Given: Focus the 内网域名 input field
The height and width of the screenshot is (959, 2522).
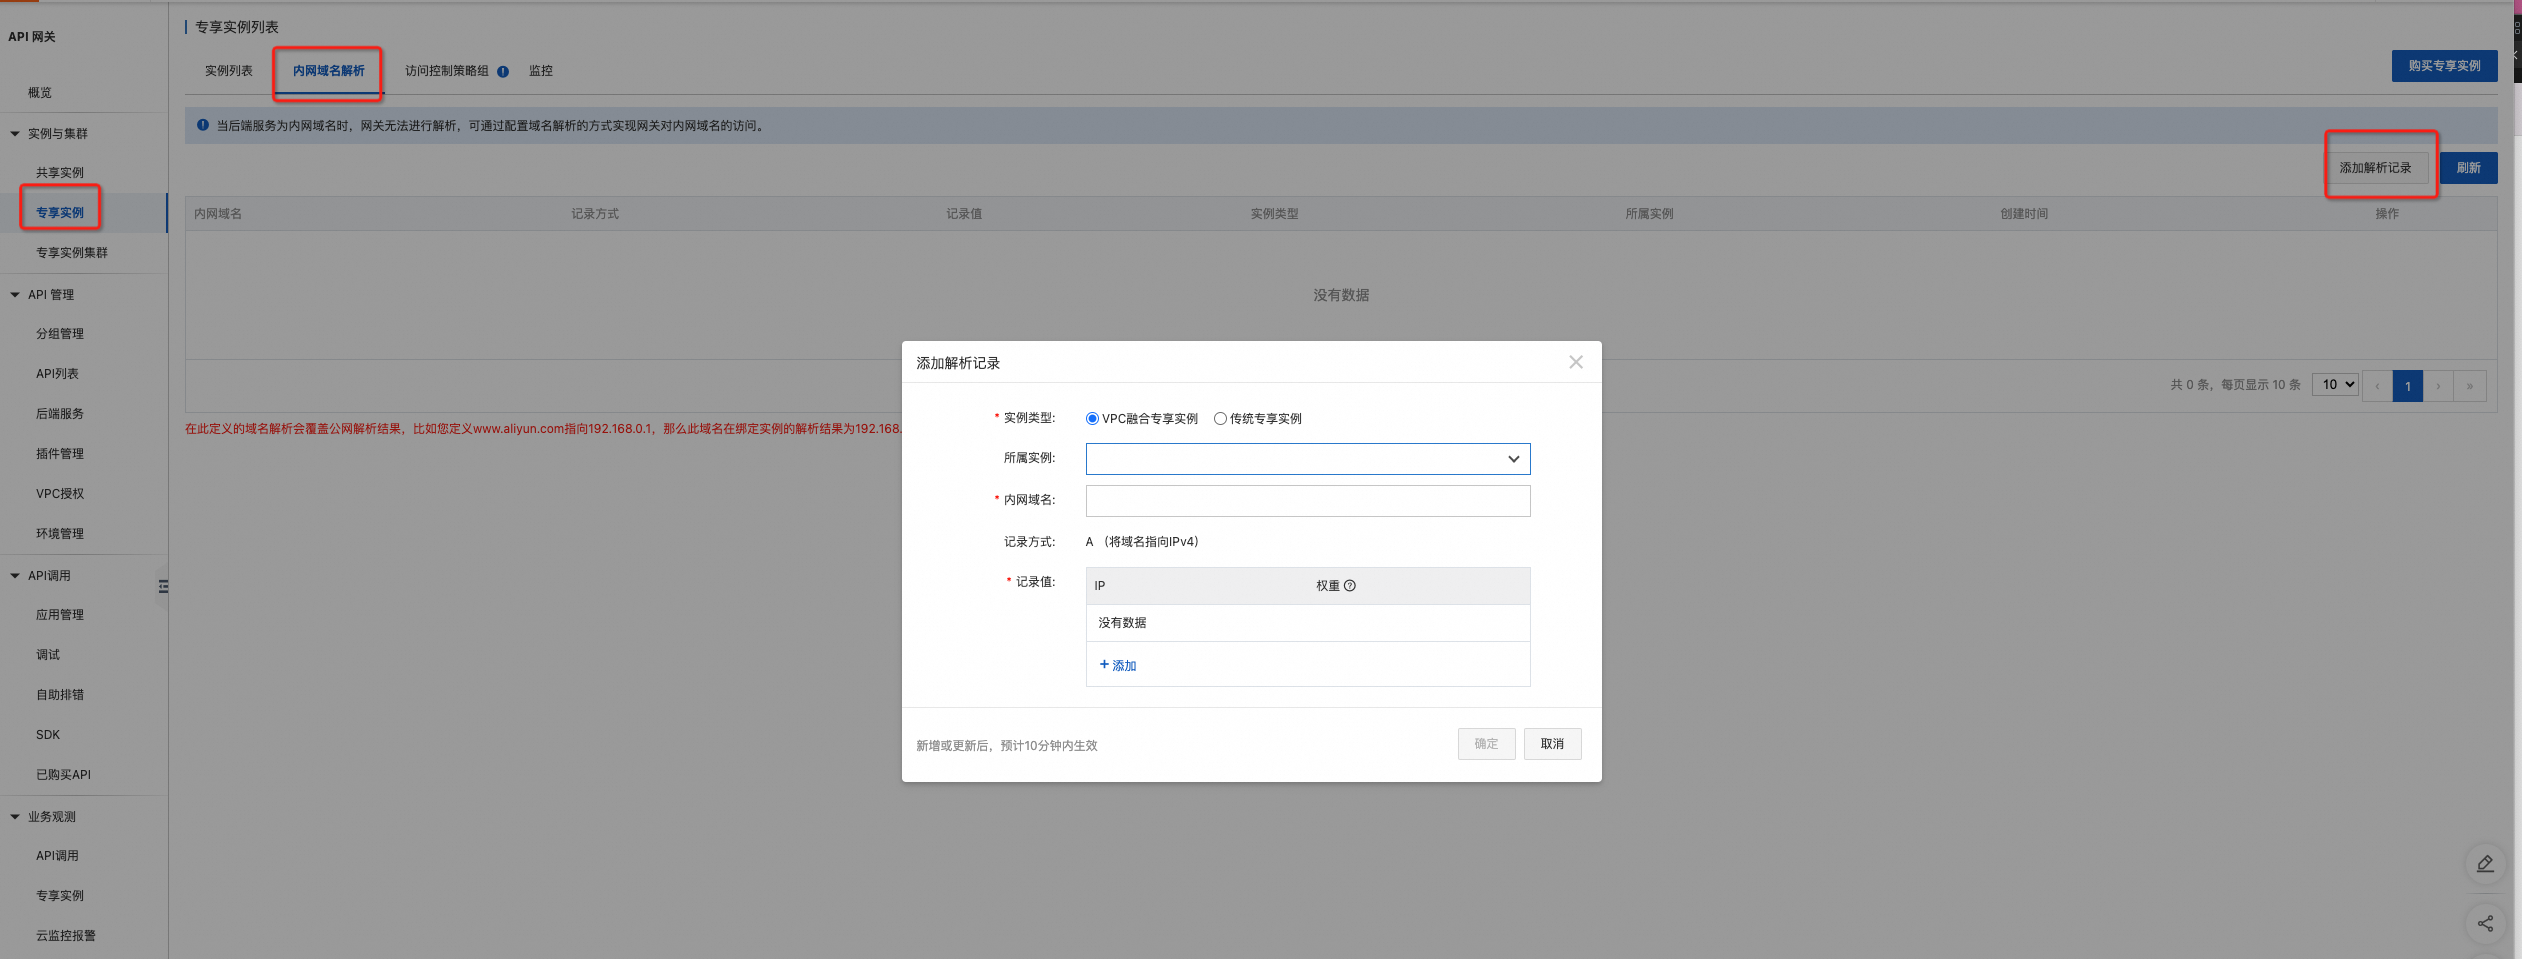Looking at the screenshot, I should click(x=1308, y=501).
